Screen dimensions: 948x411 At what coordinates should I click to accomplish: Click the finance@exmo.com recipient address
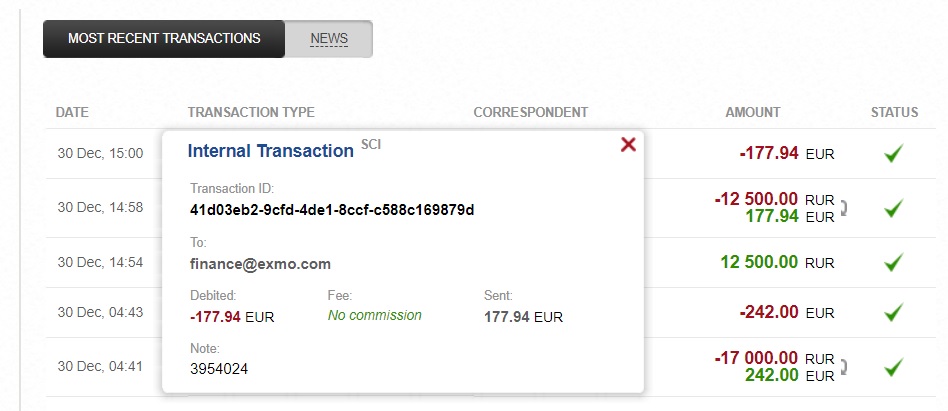coord(261,264)
